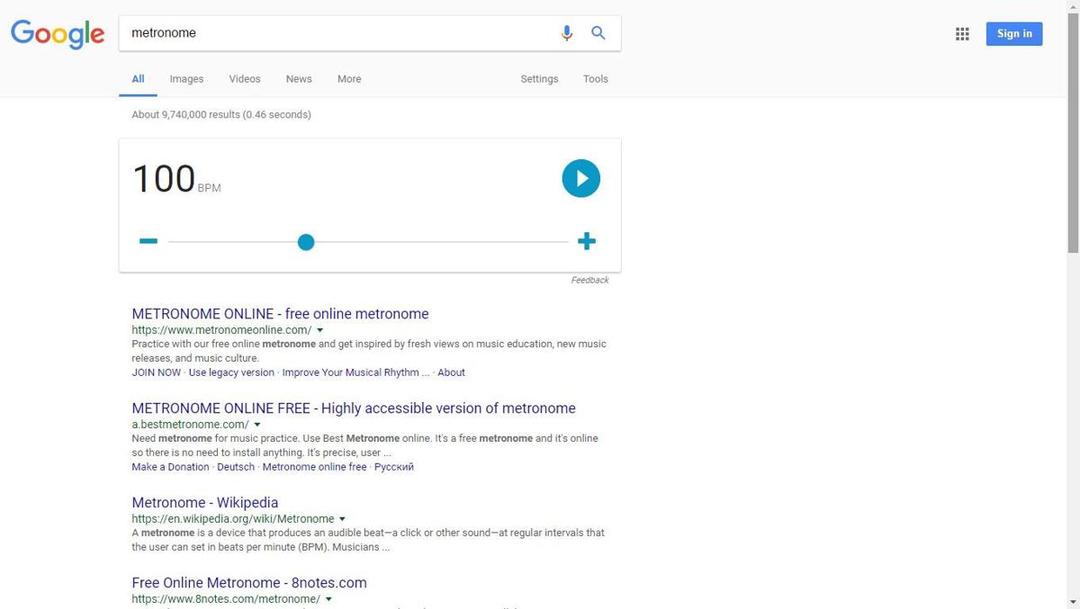Open the Google apps grid
Screen dimensions: 1080x609
click(962, 34)
